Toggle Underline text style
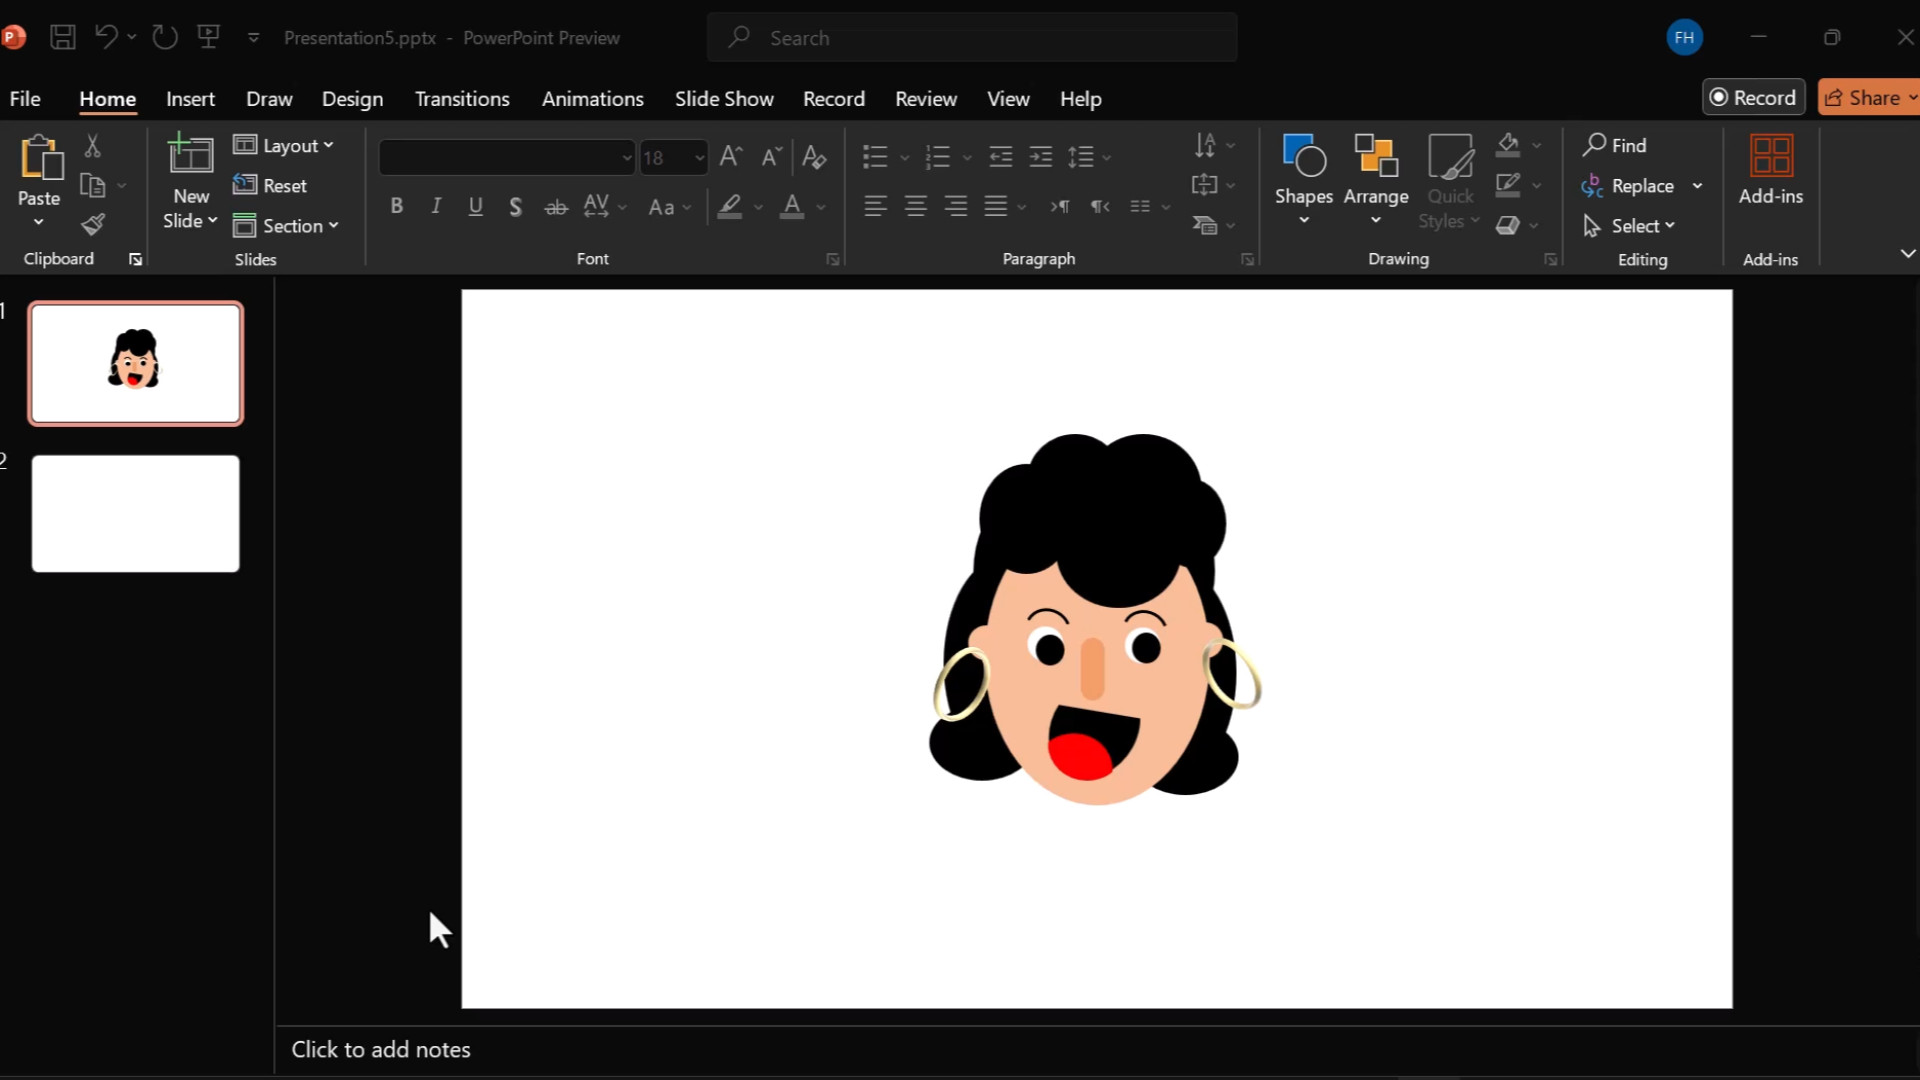Viewport: 1920px width, 1080px height. (x=476, y=206)
